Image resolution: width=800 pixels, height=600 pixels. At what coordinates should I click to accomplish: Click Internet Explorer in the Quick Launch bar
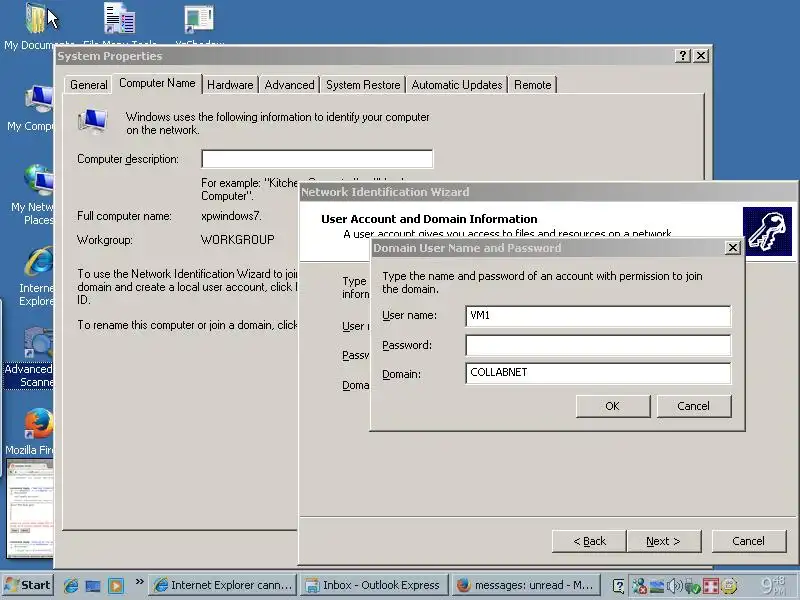pyautogui.click(x=70, y=585)
